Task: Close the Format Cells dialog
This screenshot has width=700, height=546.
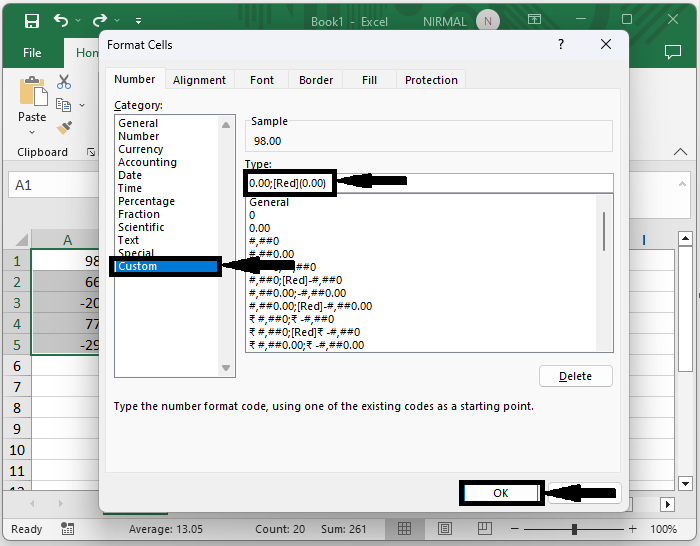Action: tap(606, 44)
